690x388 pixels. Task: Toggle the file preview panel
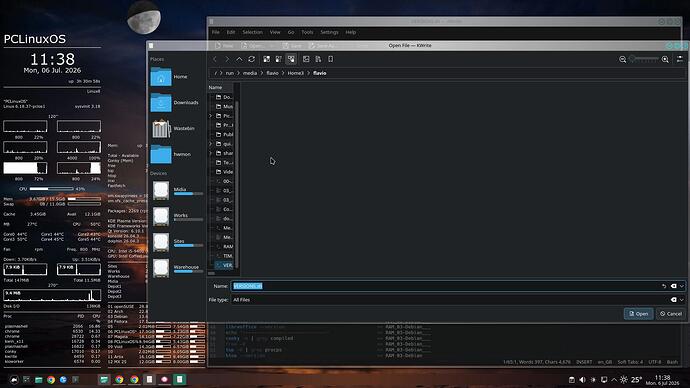[306, 59]
